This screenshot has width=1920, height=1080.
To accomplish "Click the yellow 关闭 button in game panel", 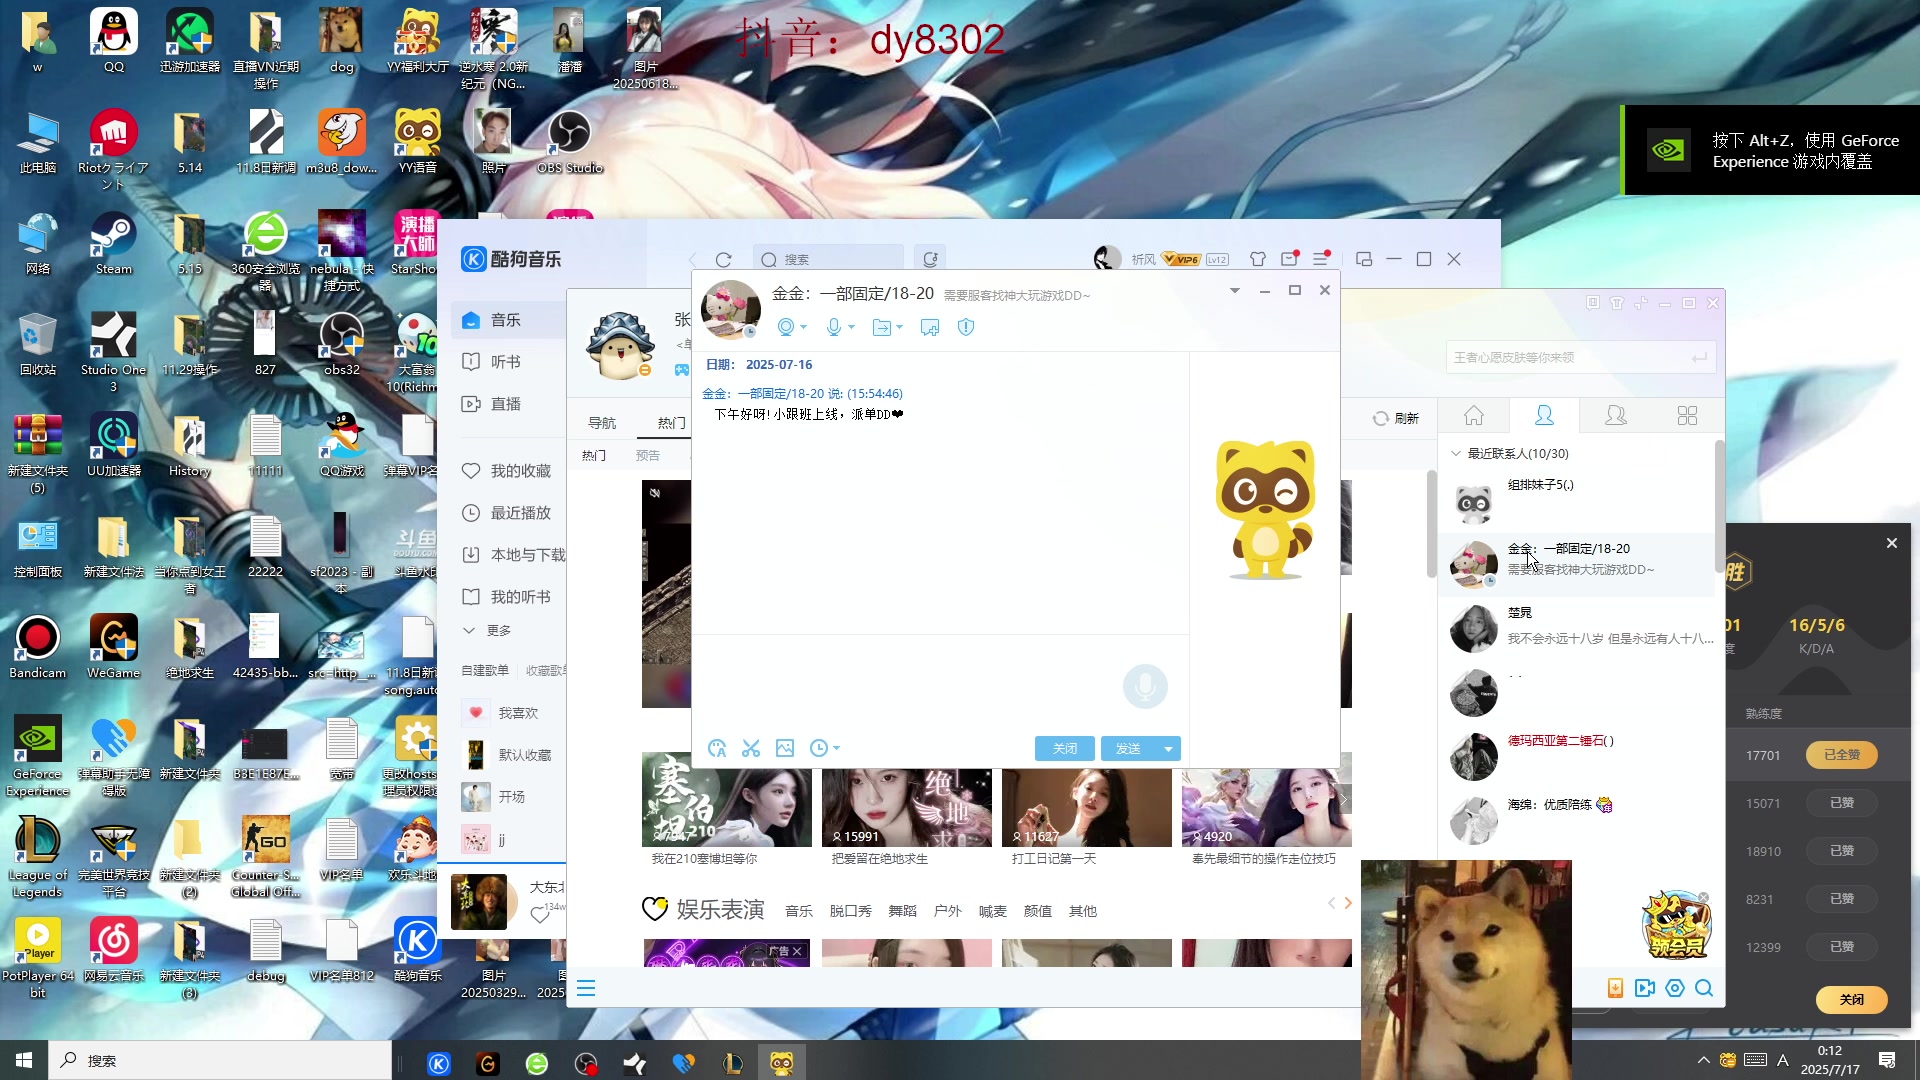I will (x=1852, y=1000).
